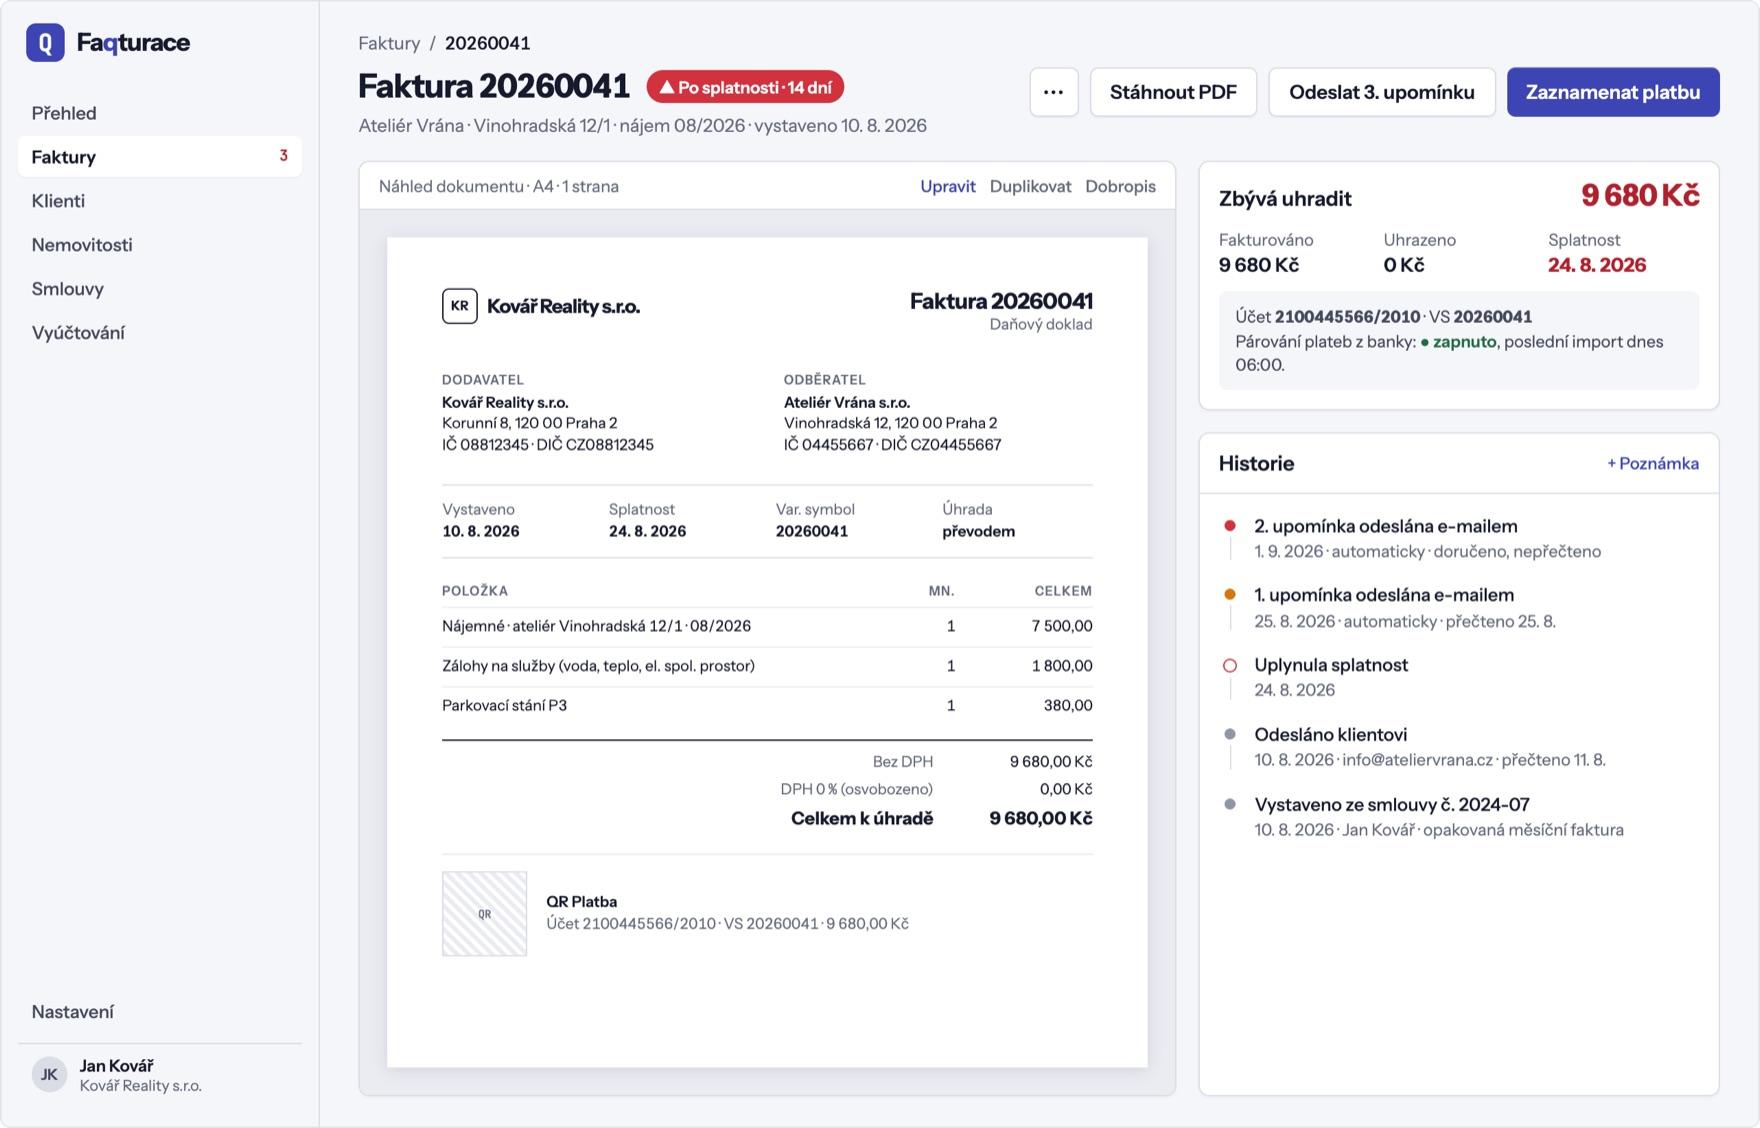Open the three-dots more actions menu
Image resolution: width=1760 pixels, height=1128 pixels.
coord(1054,92)
